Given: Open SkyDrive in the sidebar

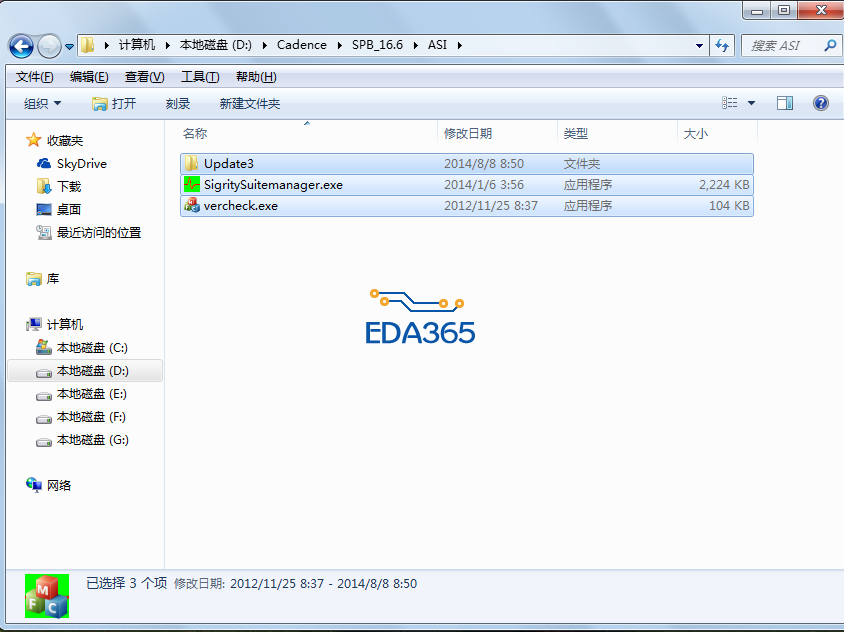Looking at the screenshot, I should (82, 164).
